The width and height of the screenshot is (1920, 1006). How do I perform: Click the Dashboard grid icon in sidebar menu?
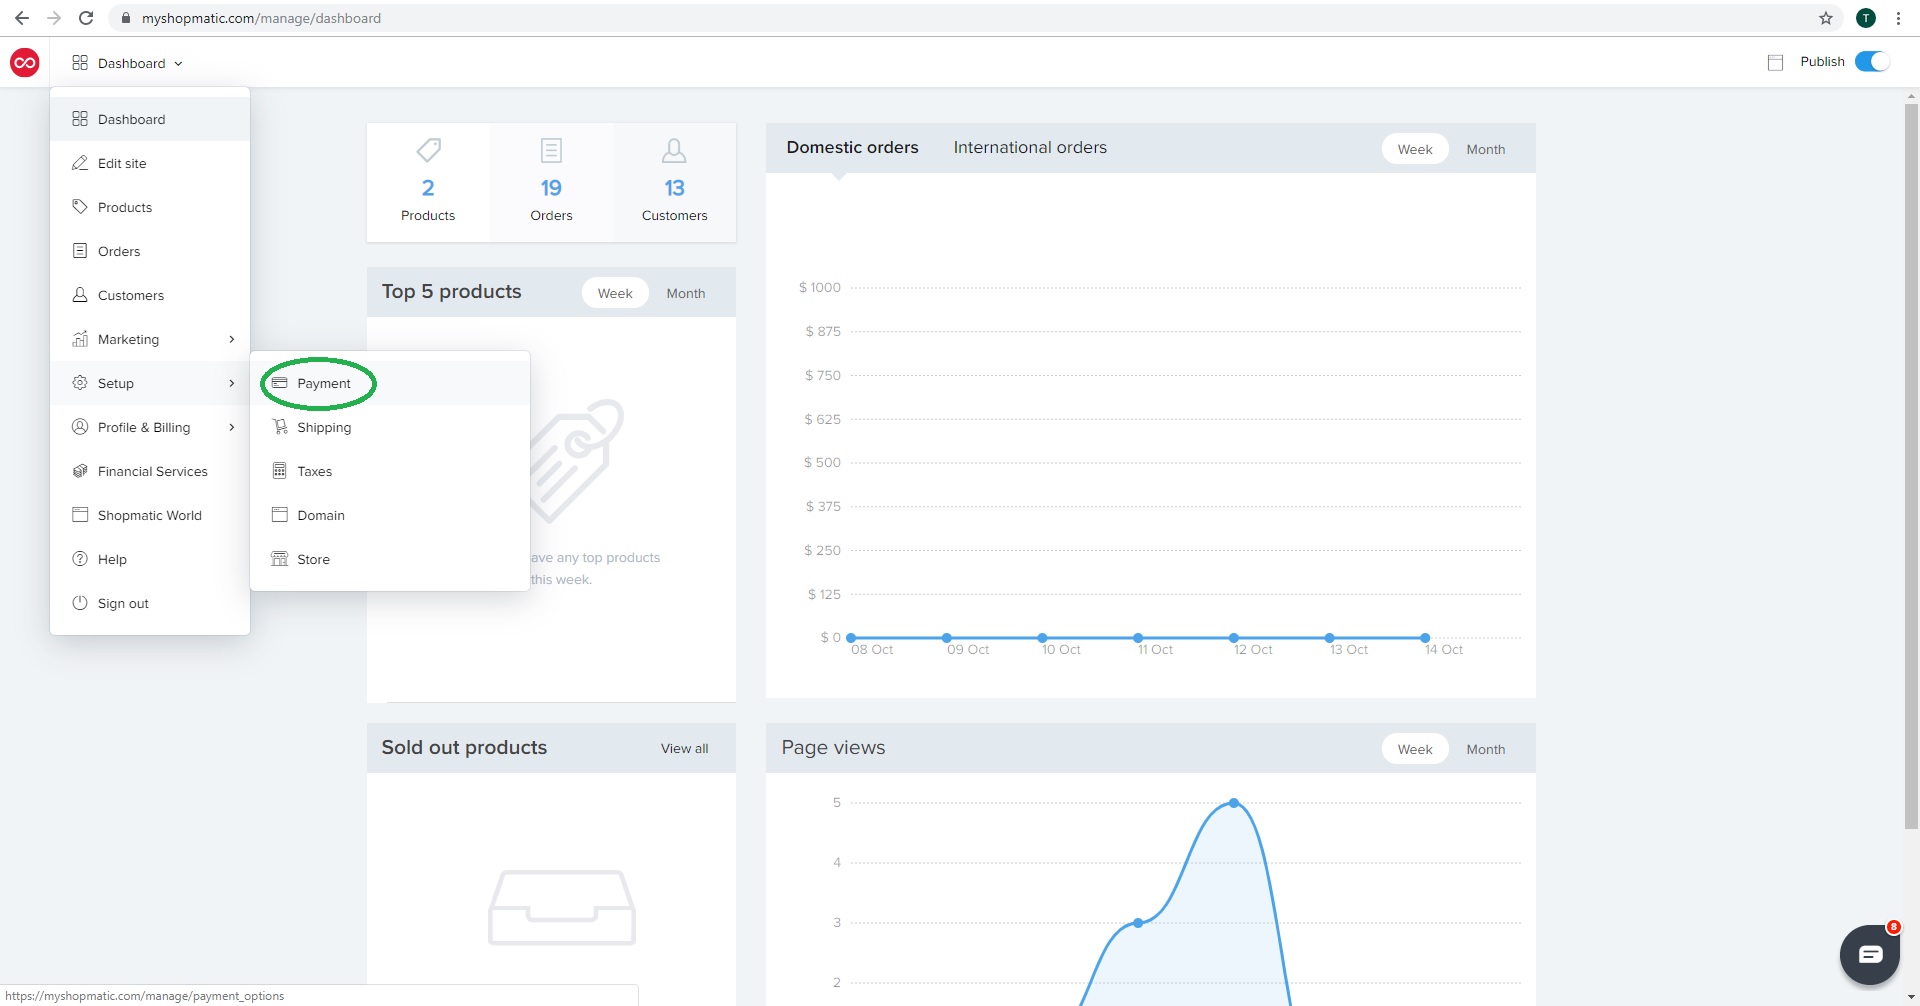coord(80,119)
